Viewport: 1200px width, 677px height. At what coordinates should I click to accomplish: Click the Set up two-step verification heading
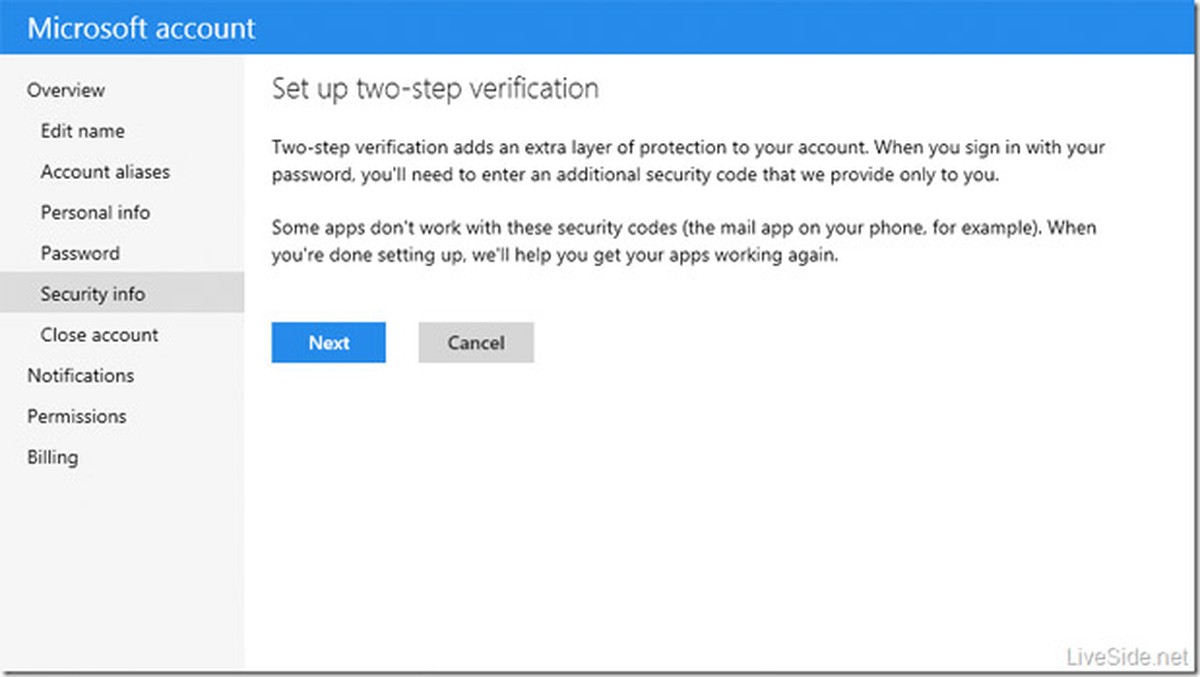click(x=435, y=89)
